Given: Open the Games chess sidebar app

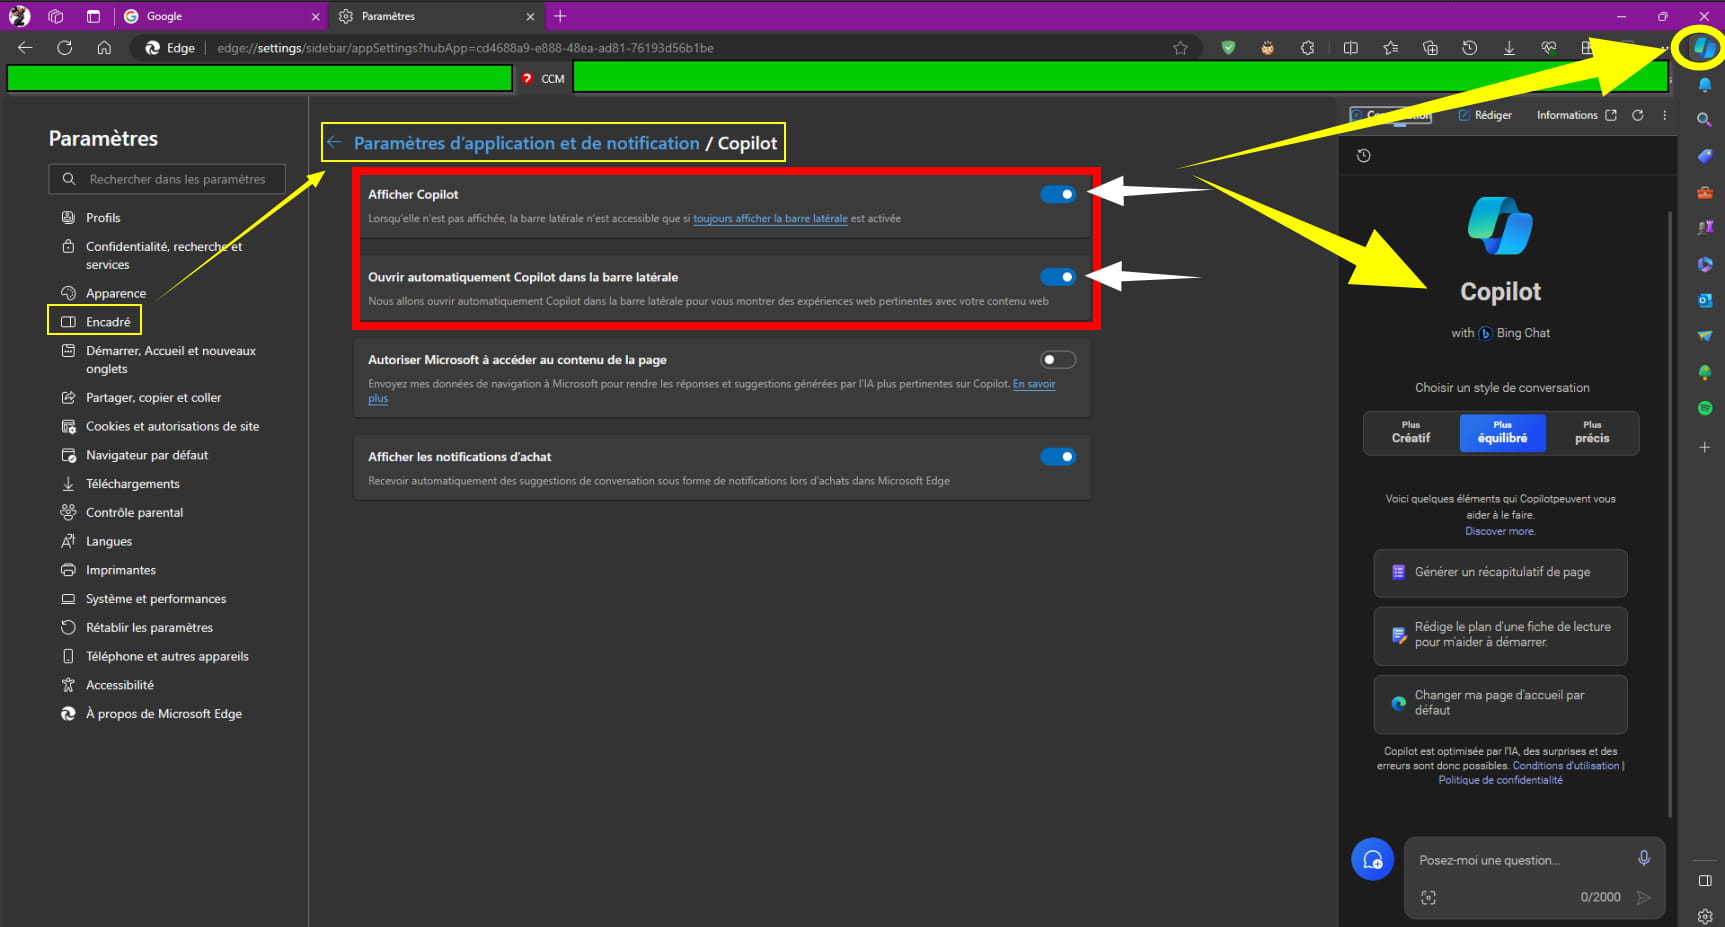Looking at the screenshot, I should (x=1705, y=228).
